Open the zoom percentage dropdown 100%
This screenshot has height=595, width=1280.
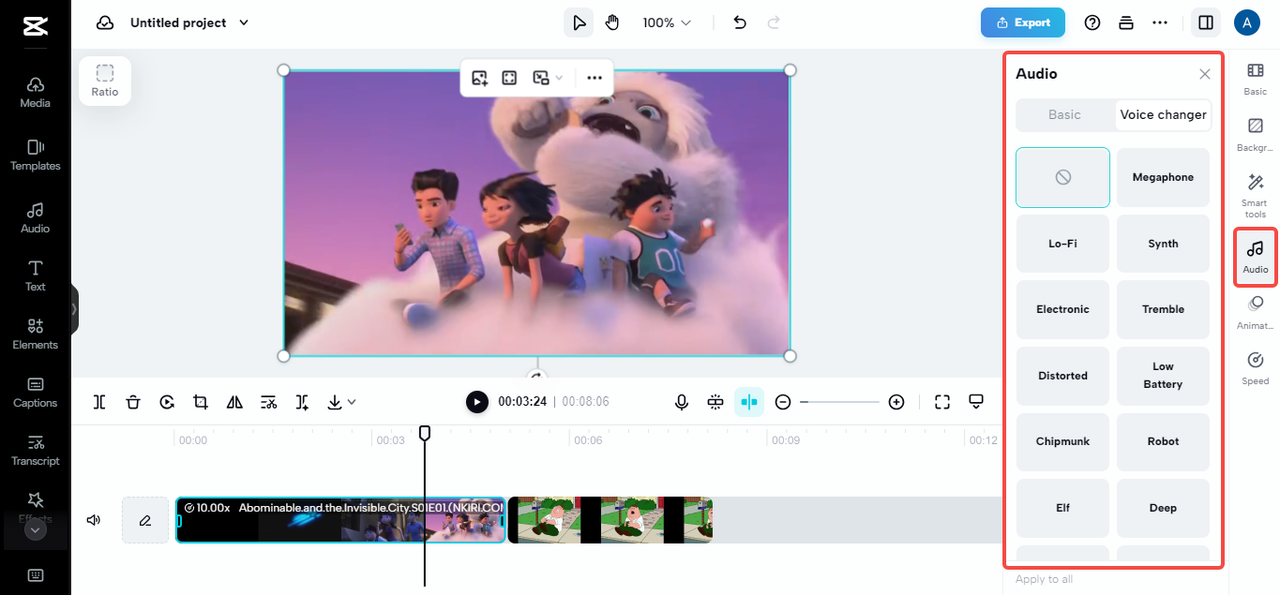(x=667, y=22)
